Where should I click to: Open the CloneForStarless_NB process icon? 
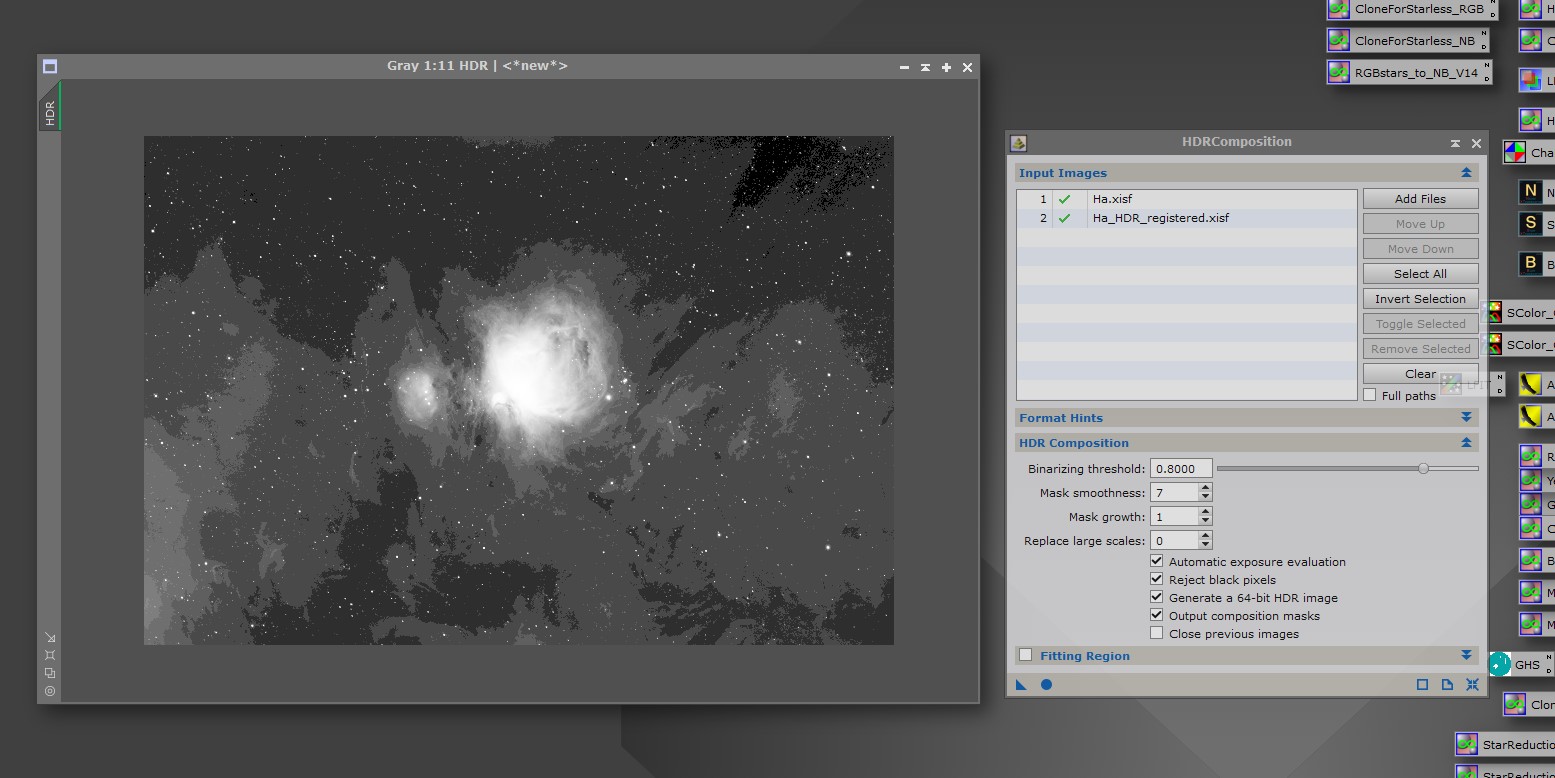pyautogui.click(x=1409, y=41)
